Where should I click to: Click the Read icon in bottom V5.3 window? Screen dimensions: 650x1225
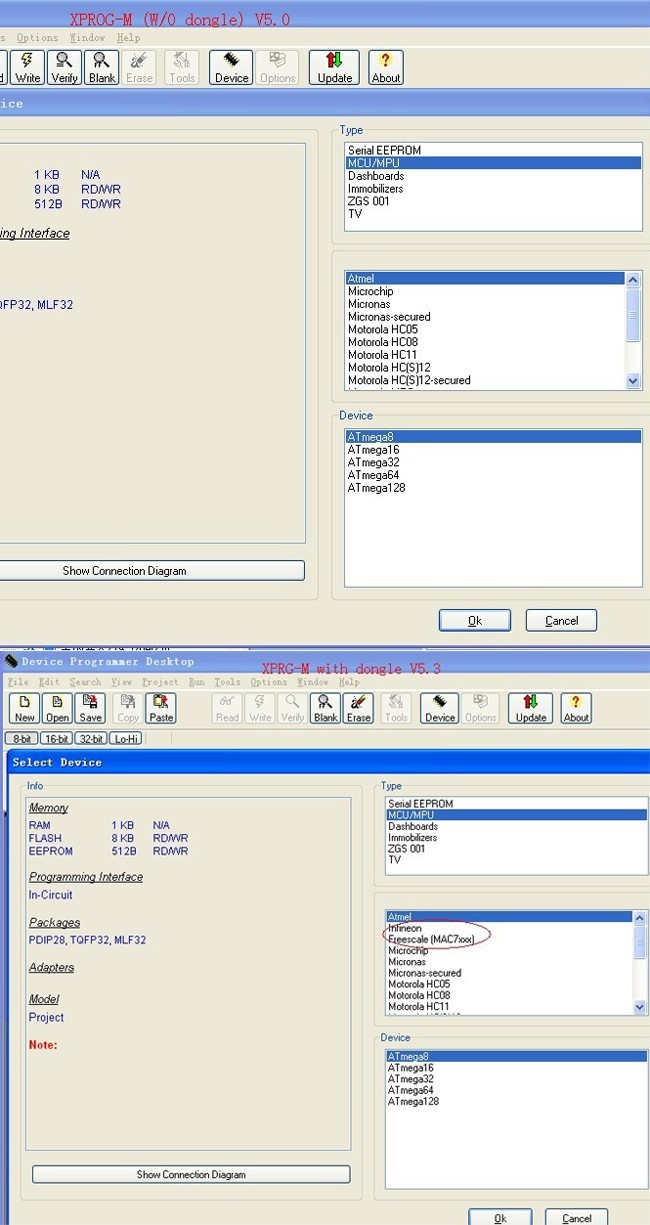[x=227, y=708]
